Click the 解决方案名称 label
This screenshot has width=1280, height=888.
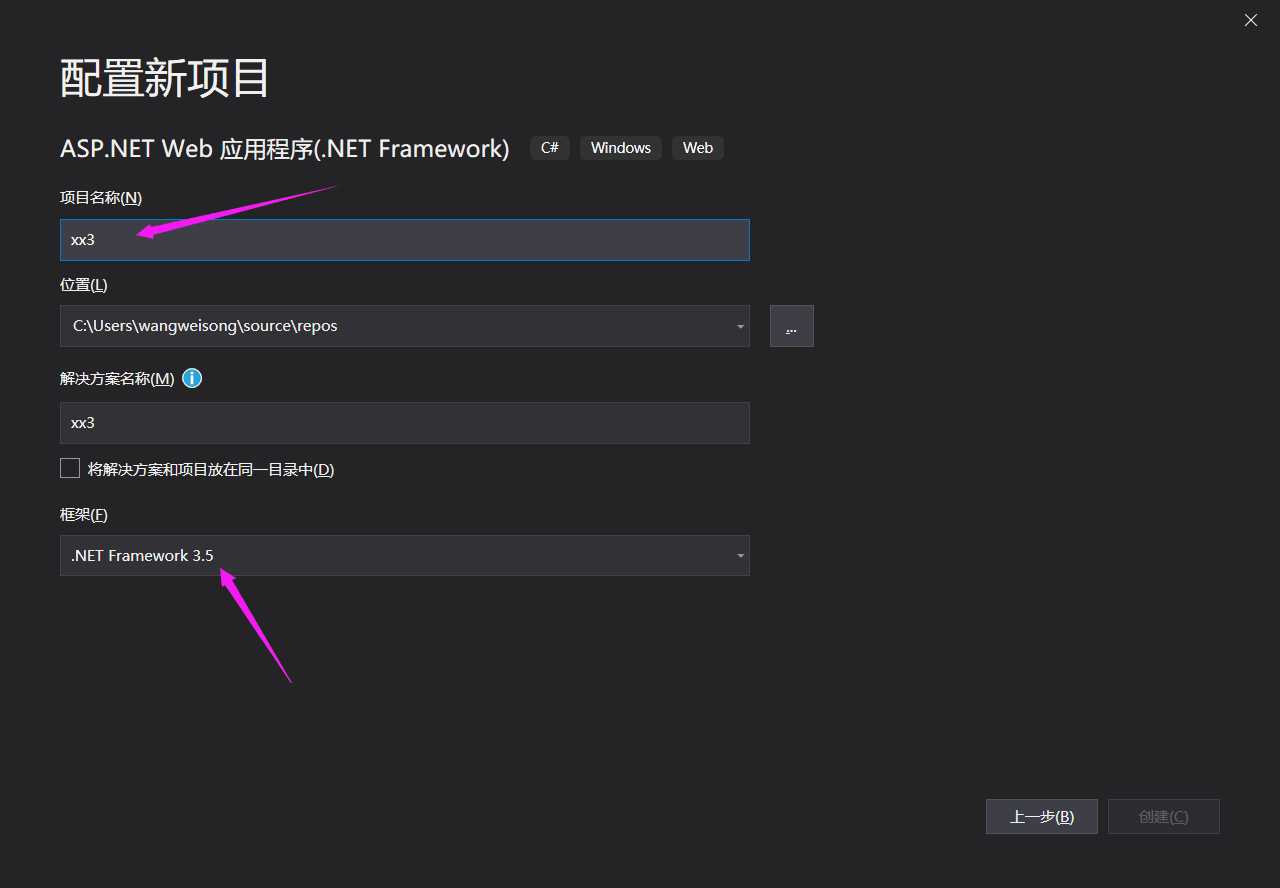click(x=117, y=379)
